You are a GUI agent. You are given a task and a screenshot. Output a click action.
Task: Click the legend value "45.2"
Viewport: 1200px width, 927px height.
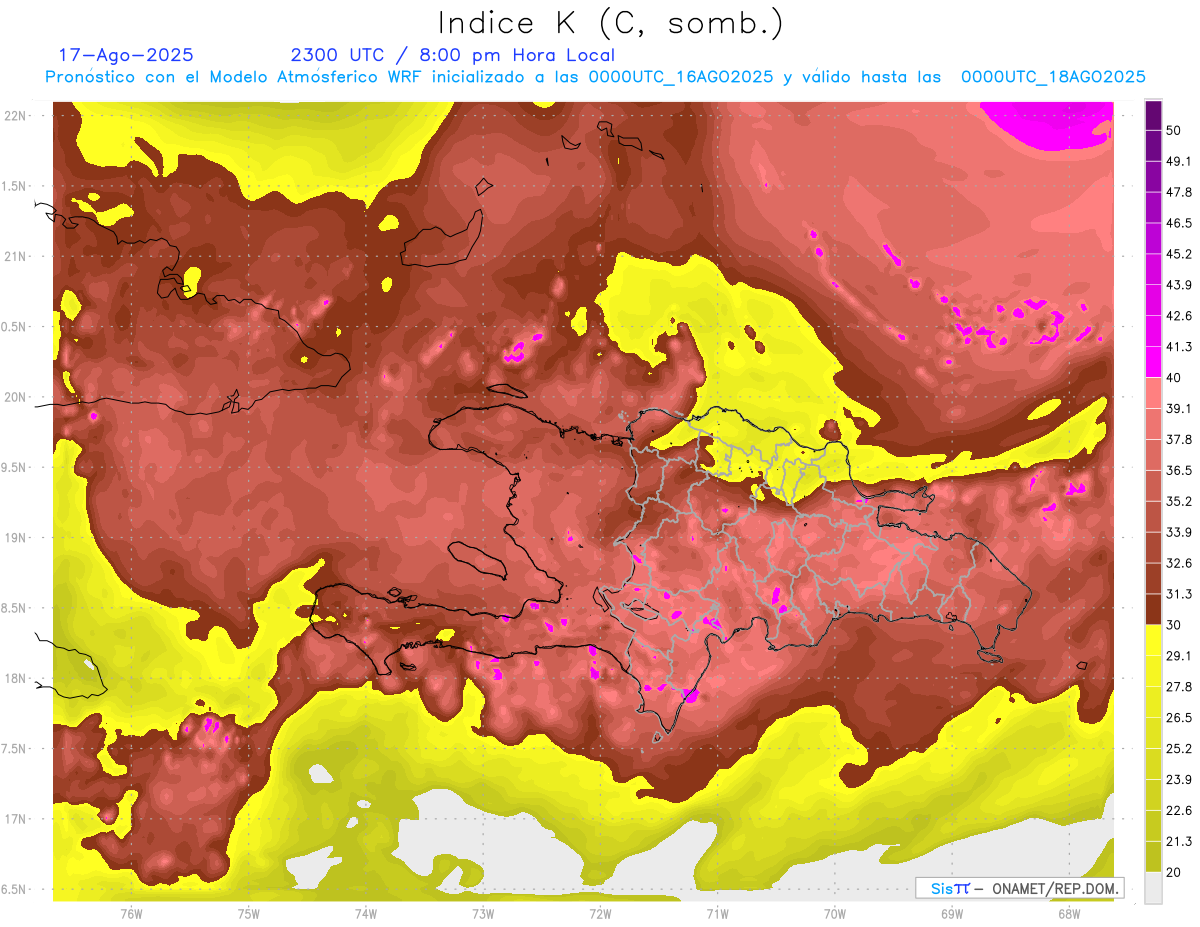(x=1179, y=254)
